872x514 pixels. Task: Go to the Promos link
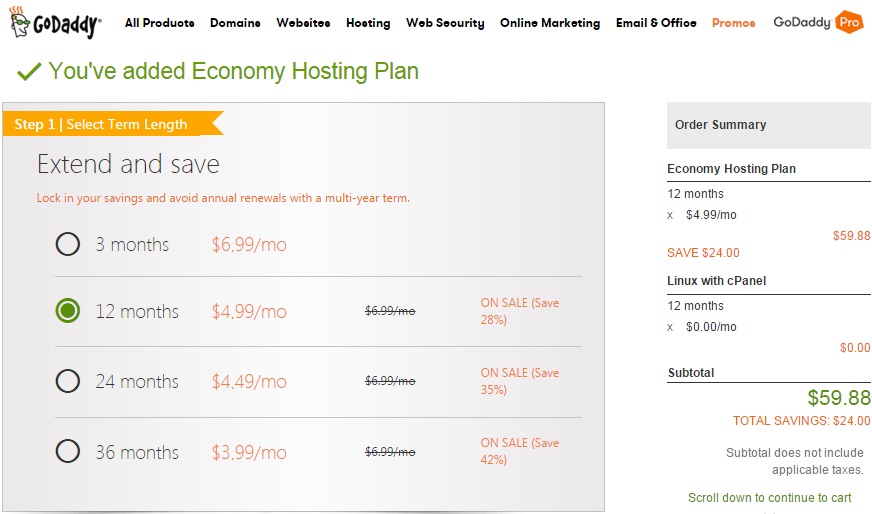coord(733,23)
